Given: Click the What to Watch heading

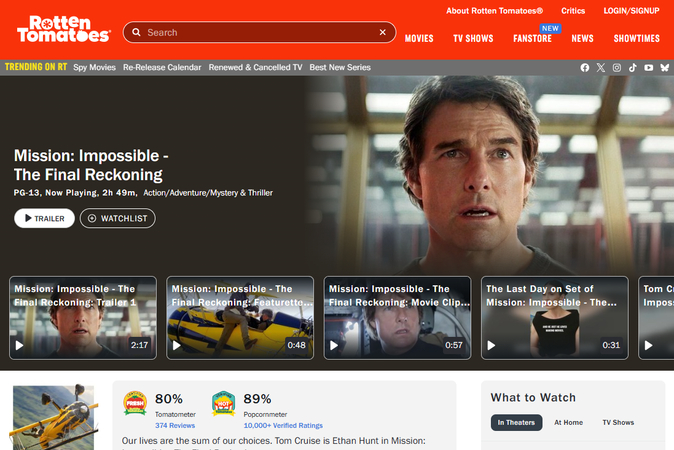Looking at the screenshot, I should click(x=533, y=398).
